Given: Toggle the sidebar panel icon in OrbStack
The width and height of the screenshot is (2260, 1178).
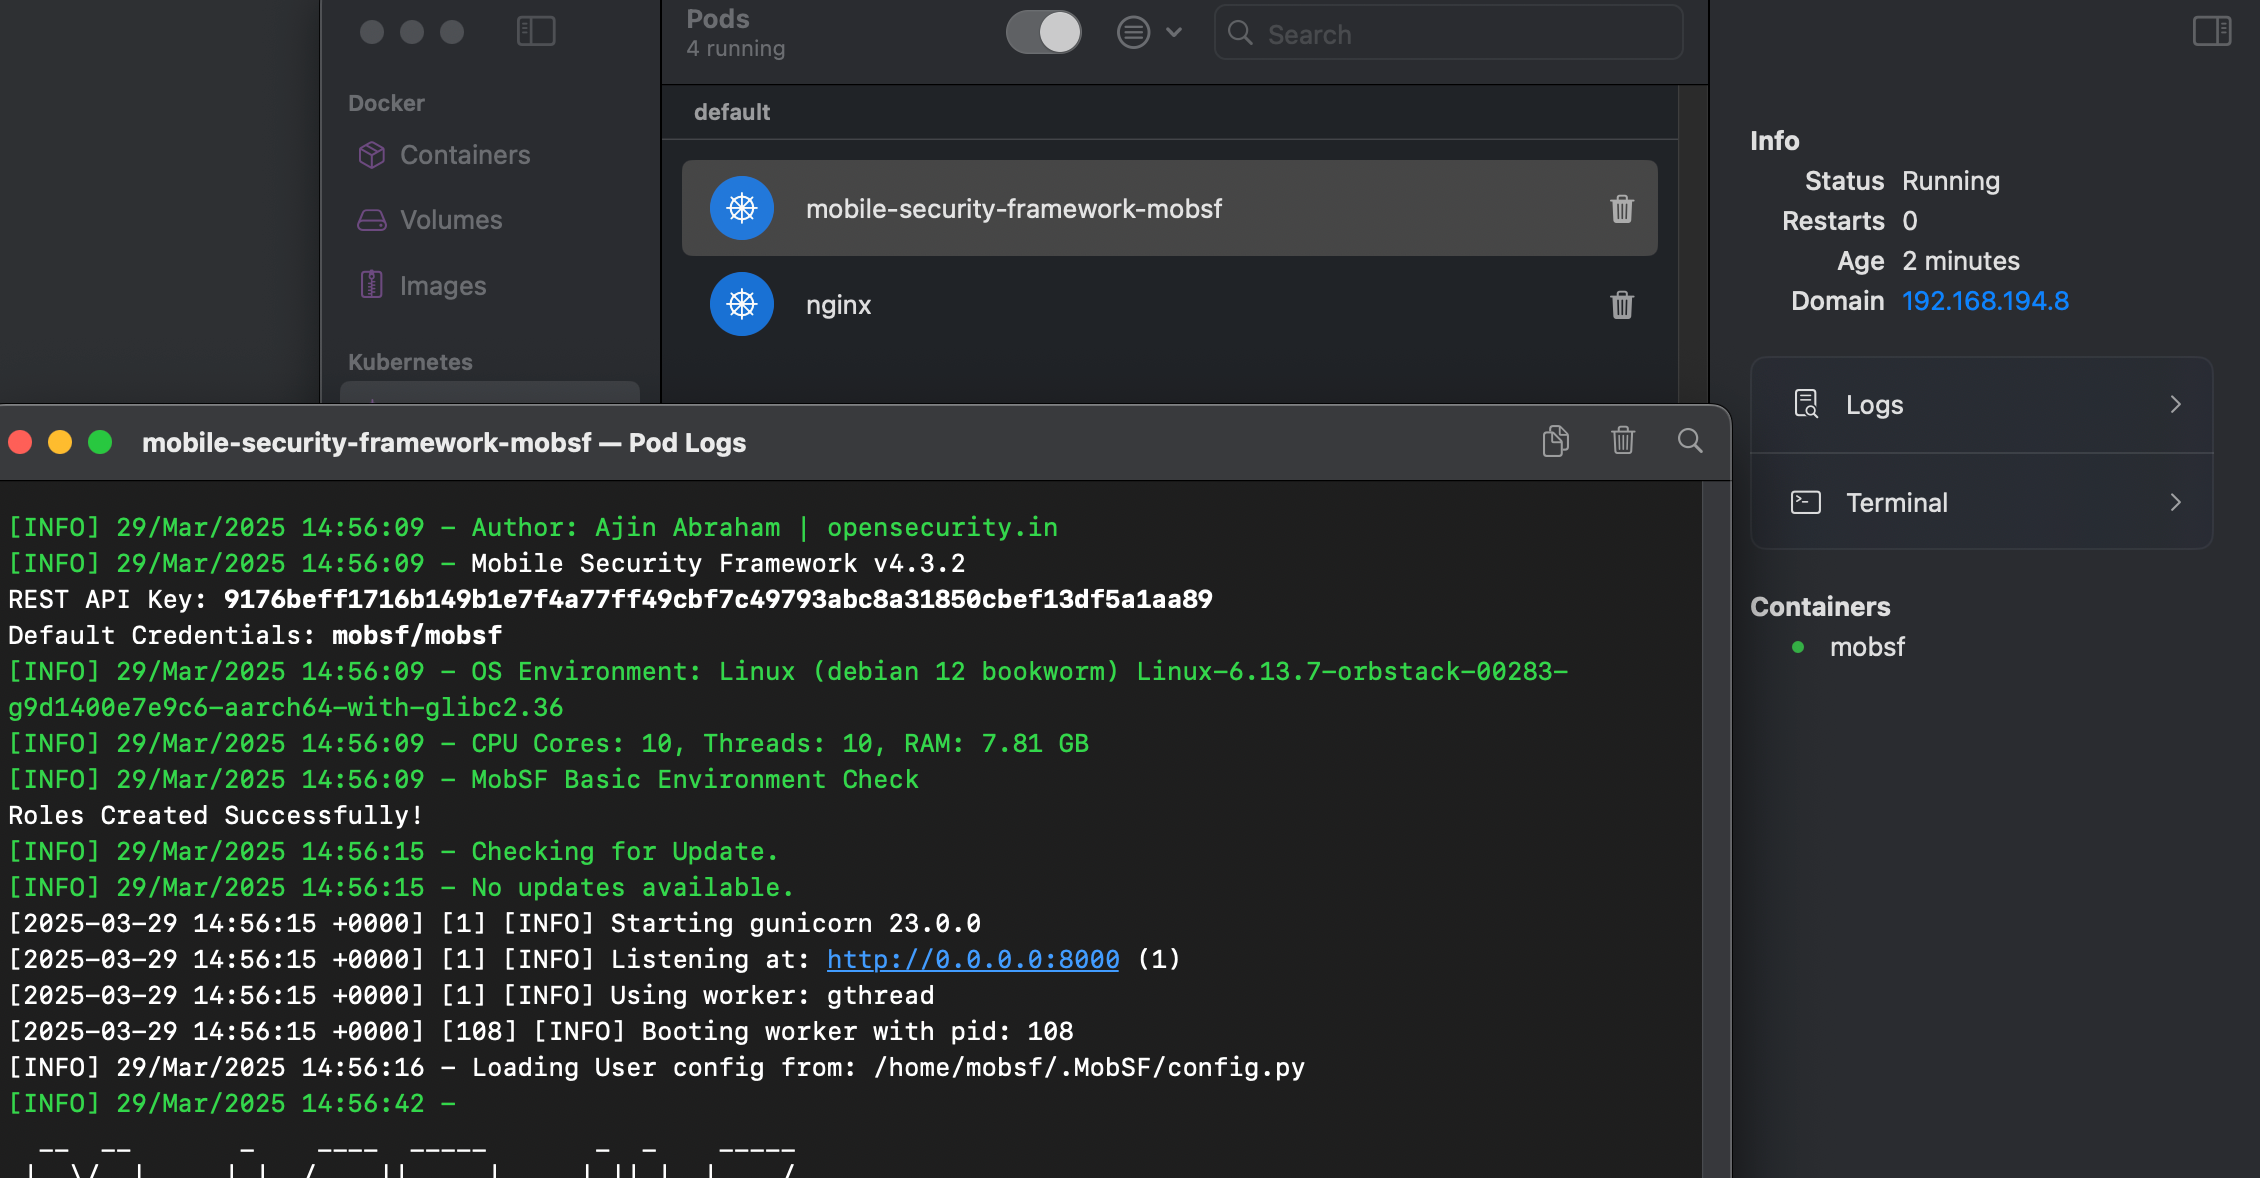Looking at the screenshot, I should tap(536, 31).
